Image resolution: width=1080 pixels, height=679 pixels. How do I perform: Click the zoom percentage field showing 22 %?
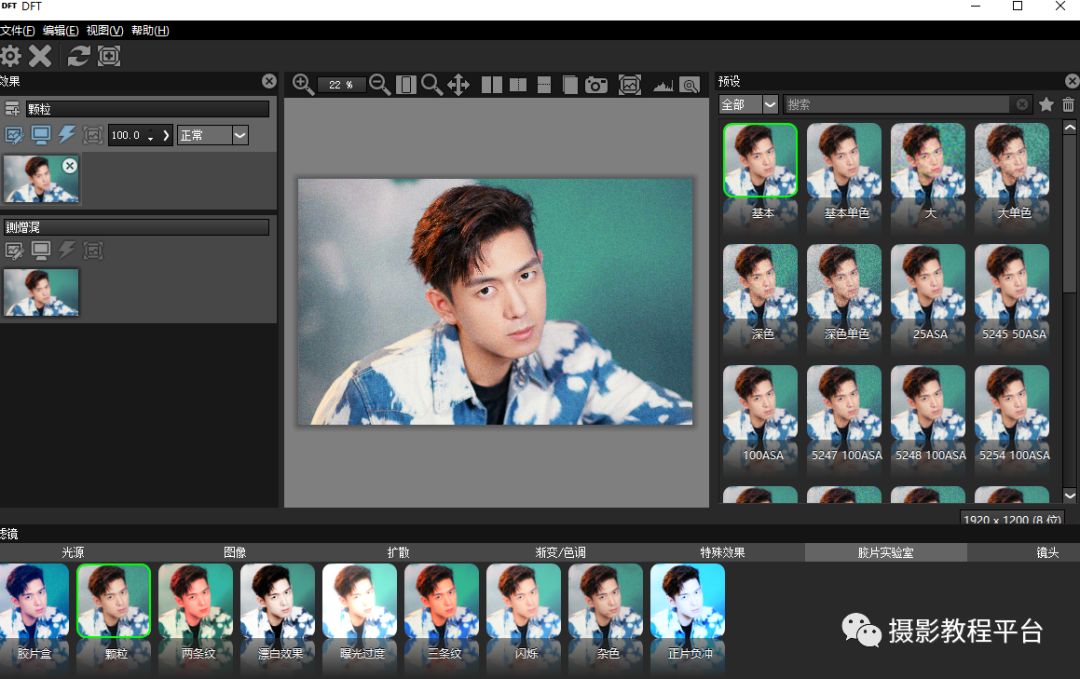click(341, 85)
